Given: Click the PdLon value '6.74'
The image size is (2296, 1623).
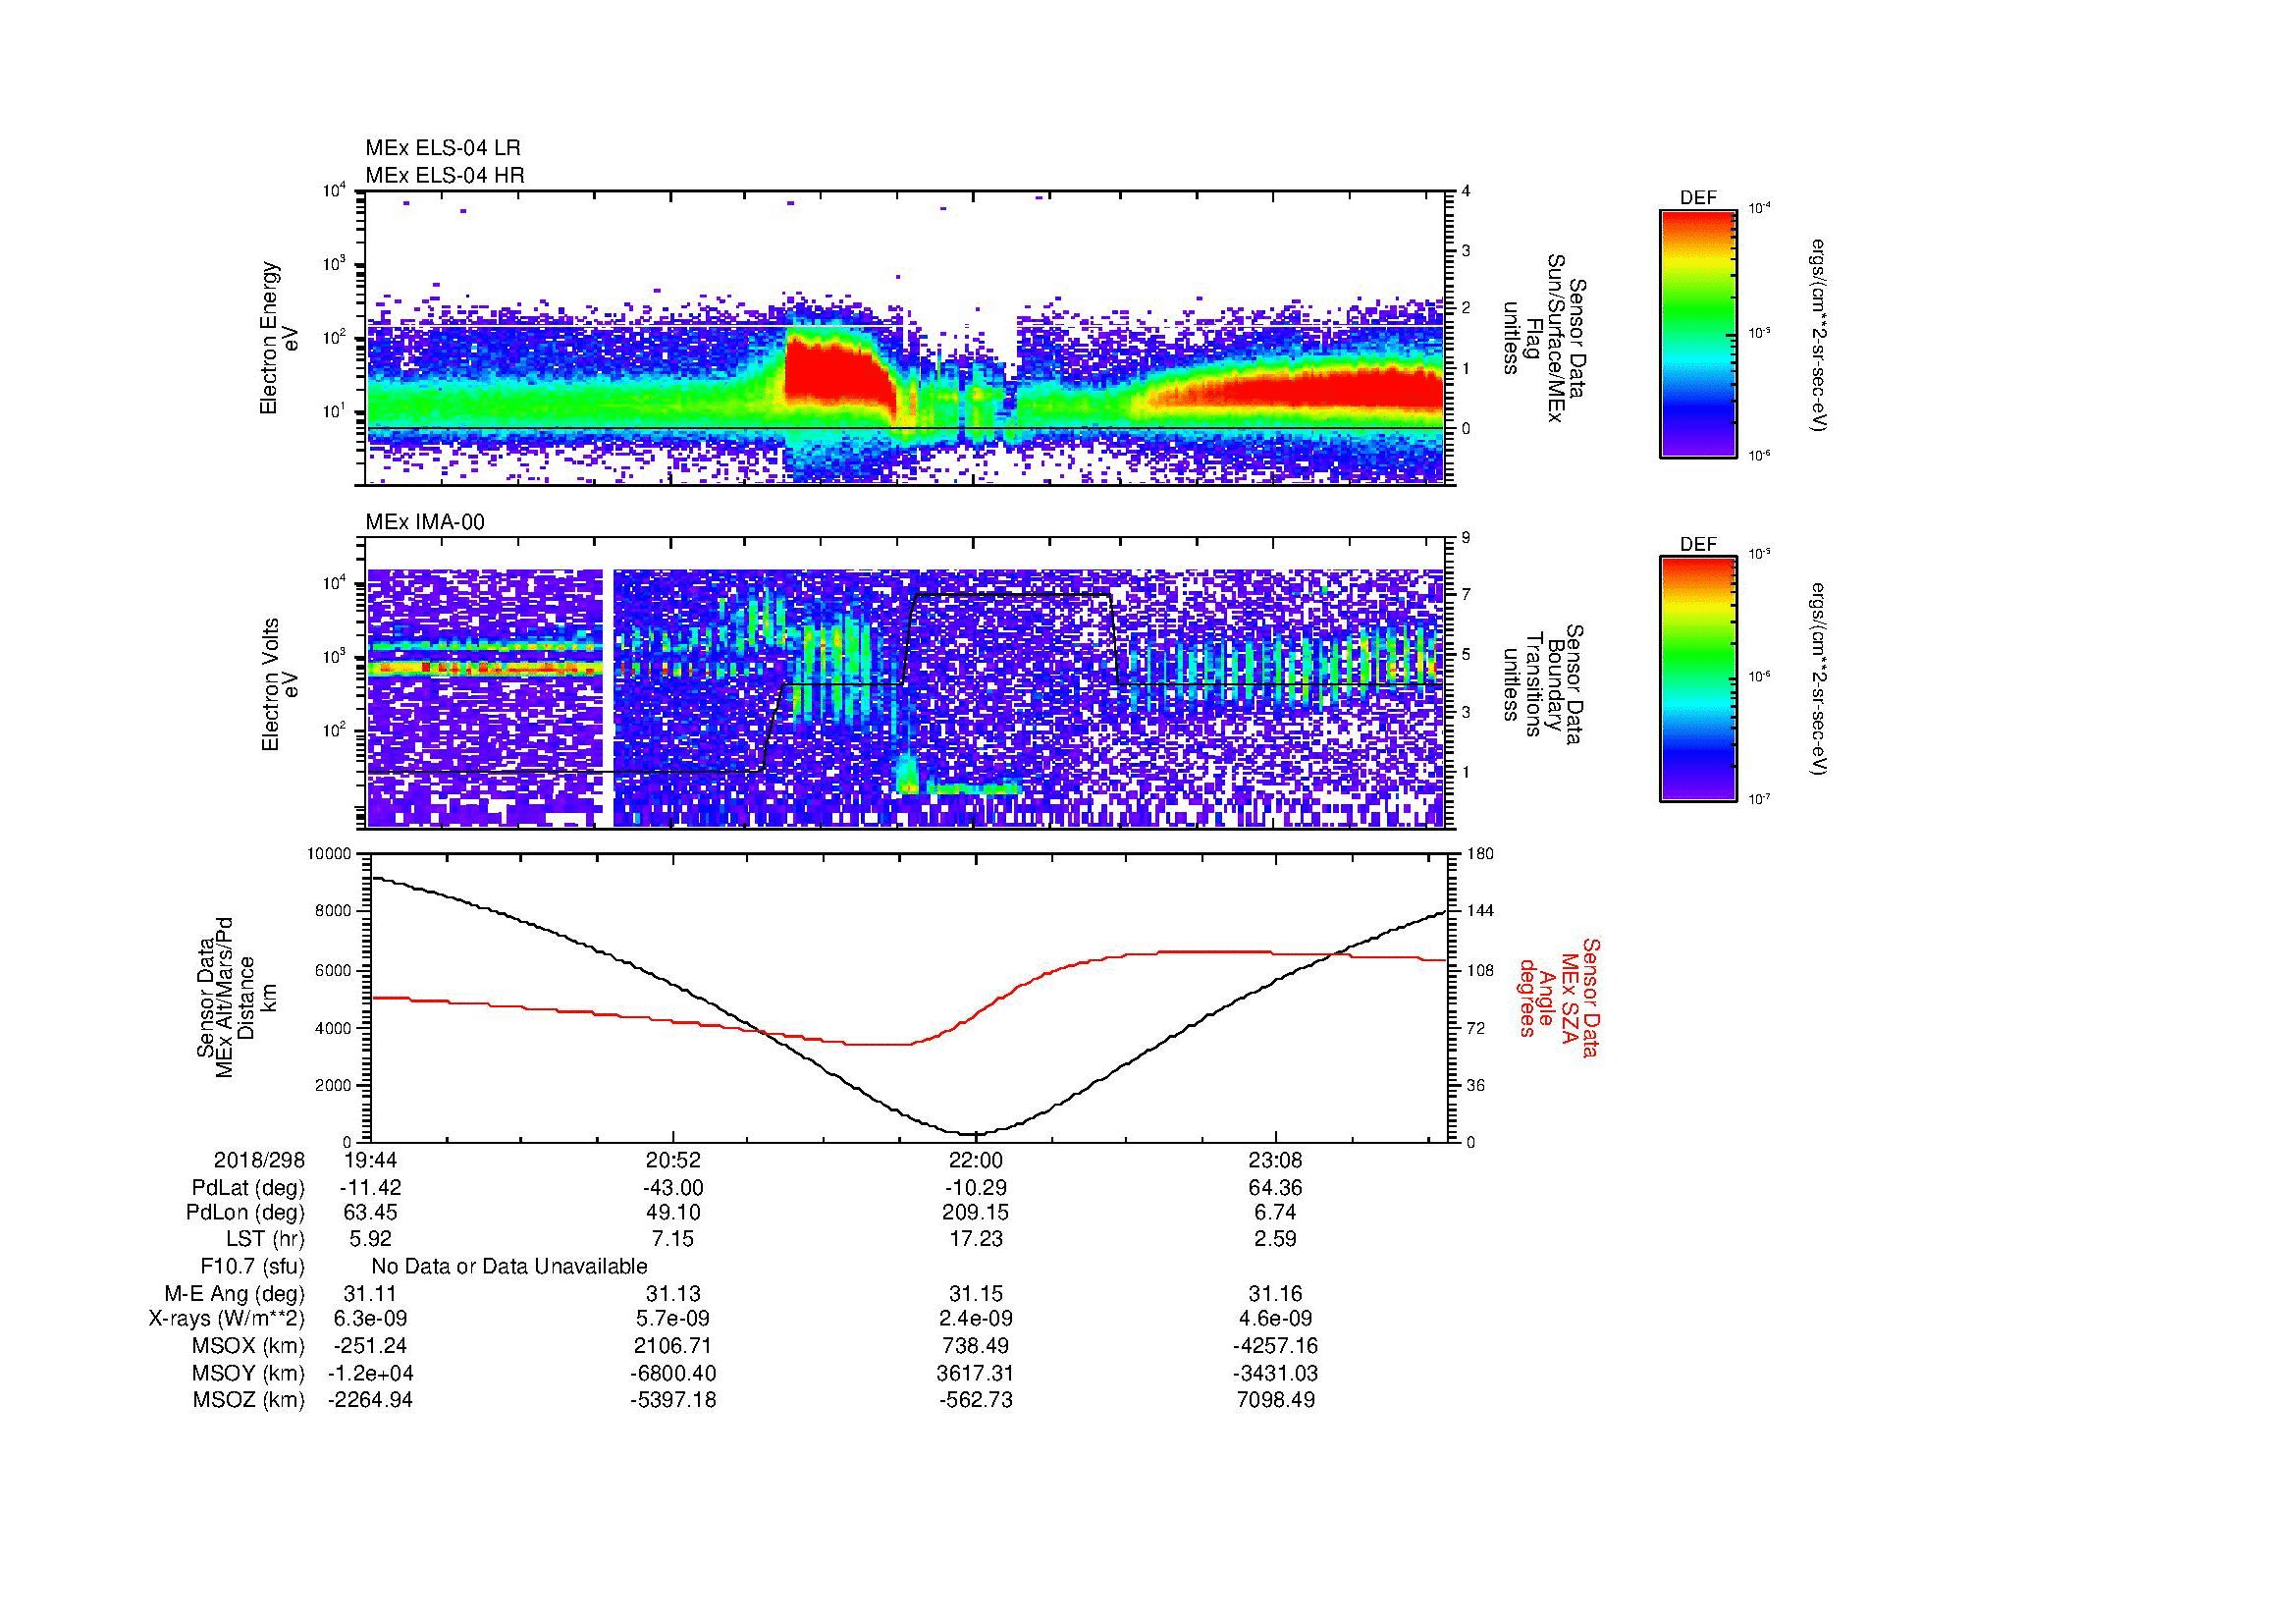Looking at the screenshot, I should pos(1276,1213).
